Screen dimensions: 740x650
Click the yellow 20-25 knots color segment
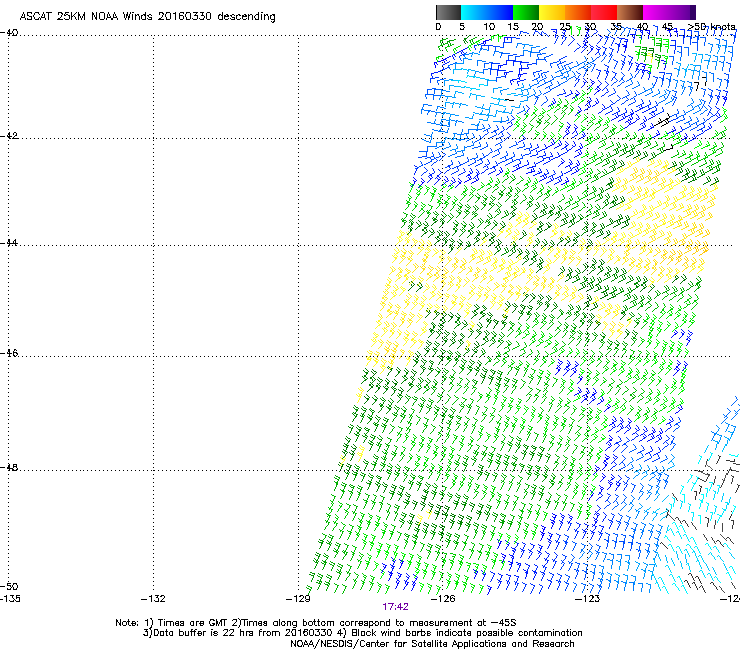pyautogui.click(x=552, y=12)
